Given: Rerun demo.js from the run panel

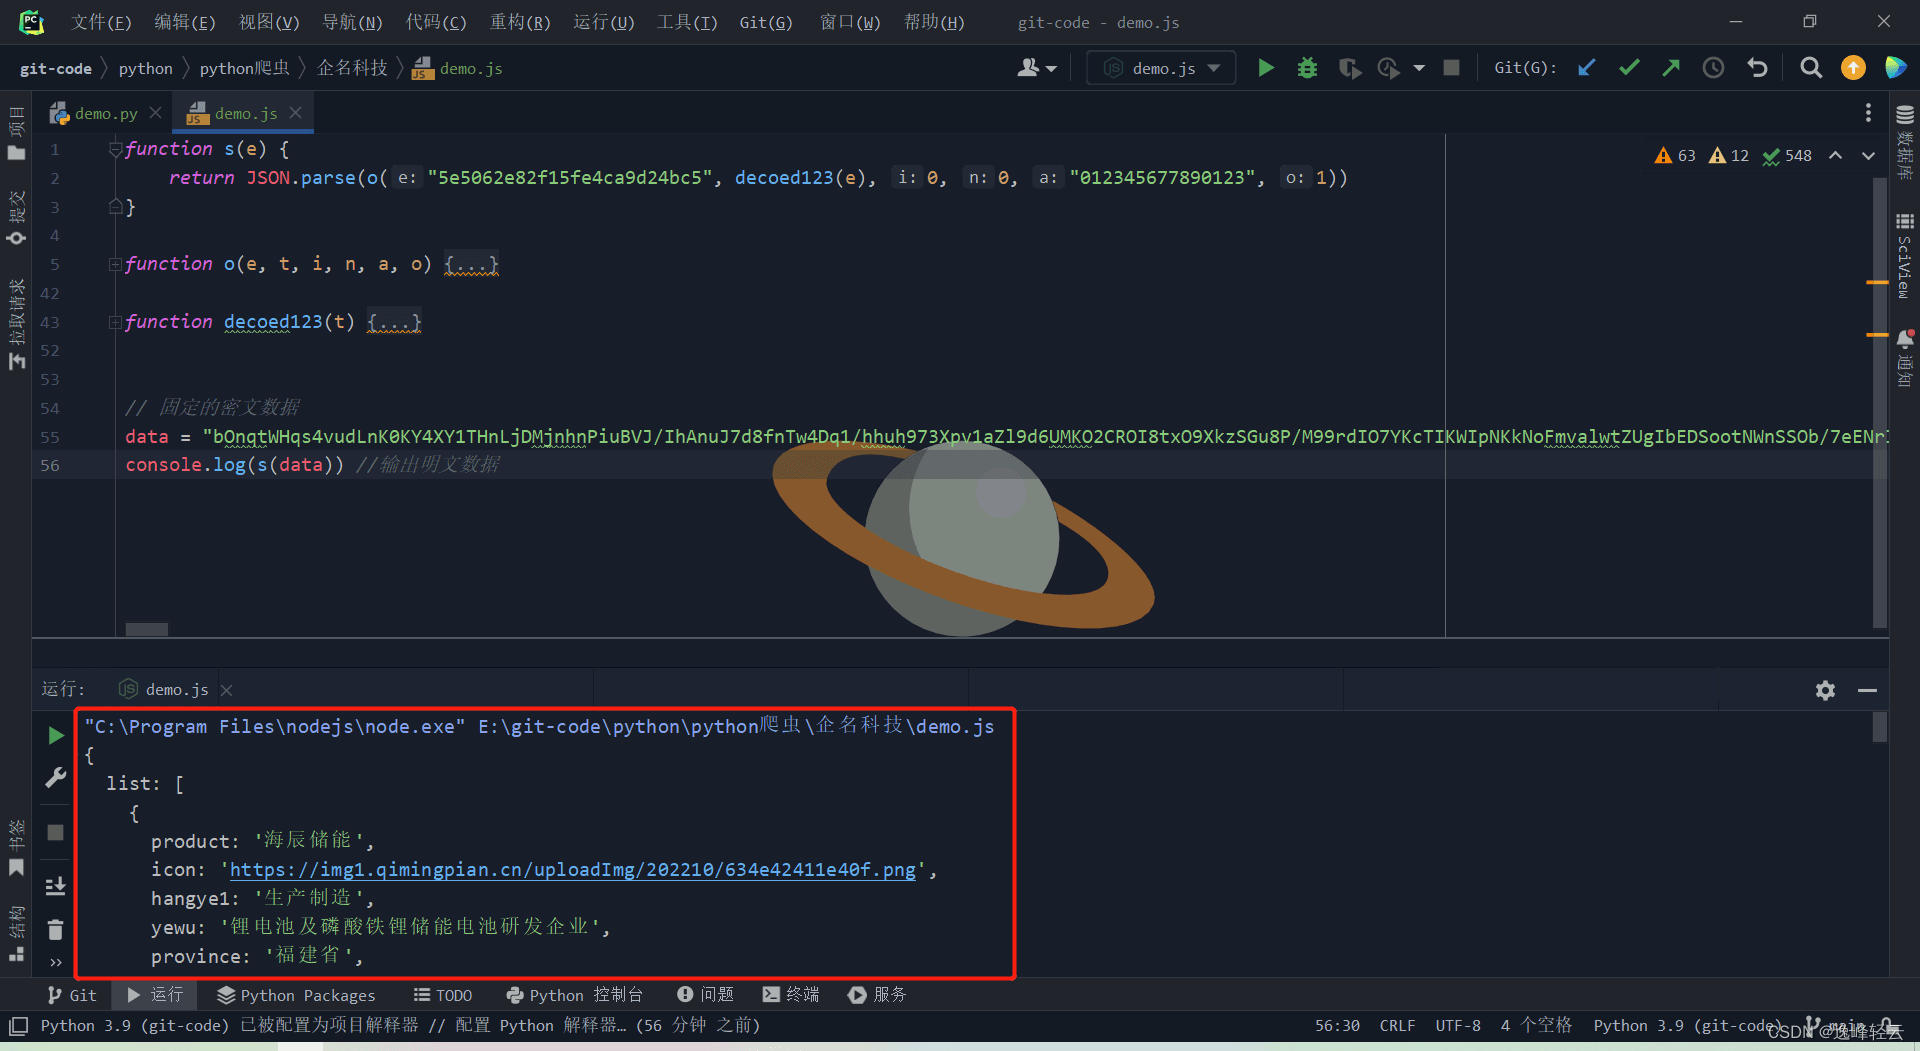Looking at the screenshot, I should (x=55, y=735).
